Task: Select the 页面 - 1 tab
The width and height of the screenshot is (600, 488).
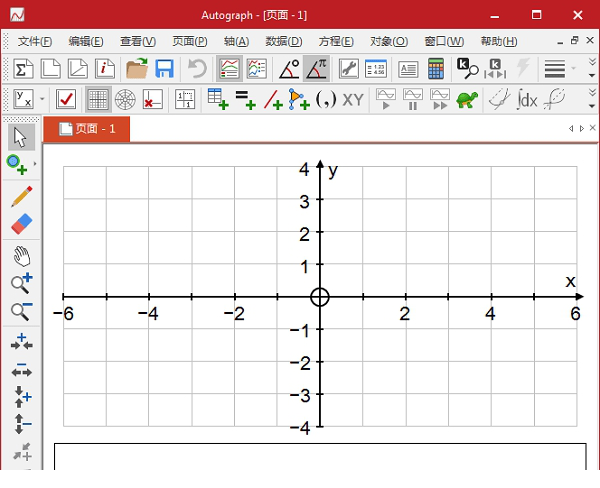Action: coord(87,129)
